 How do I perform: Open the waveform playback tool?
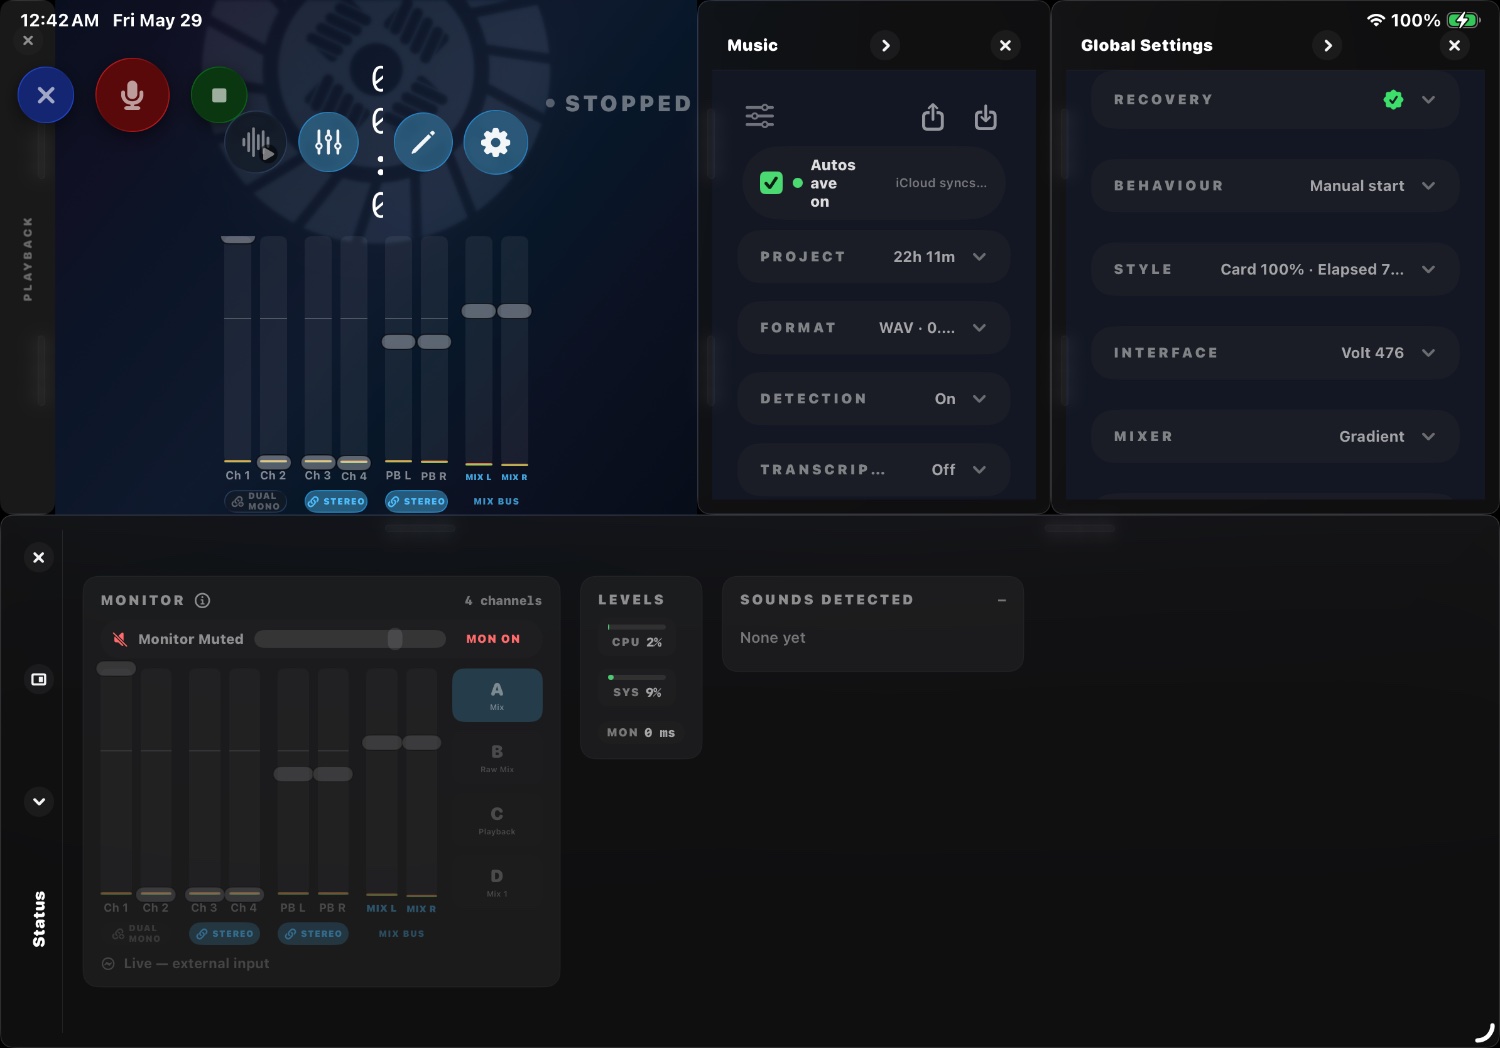[x=256, y=142]
